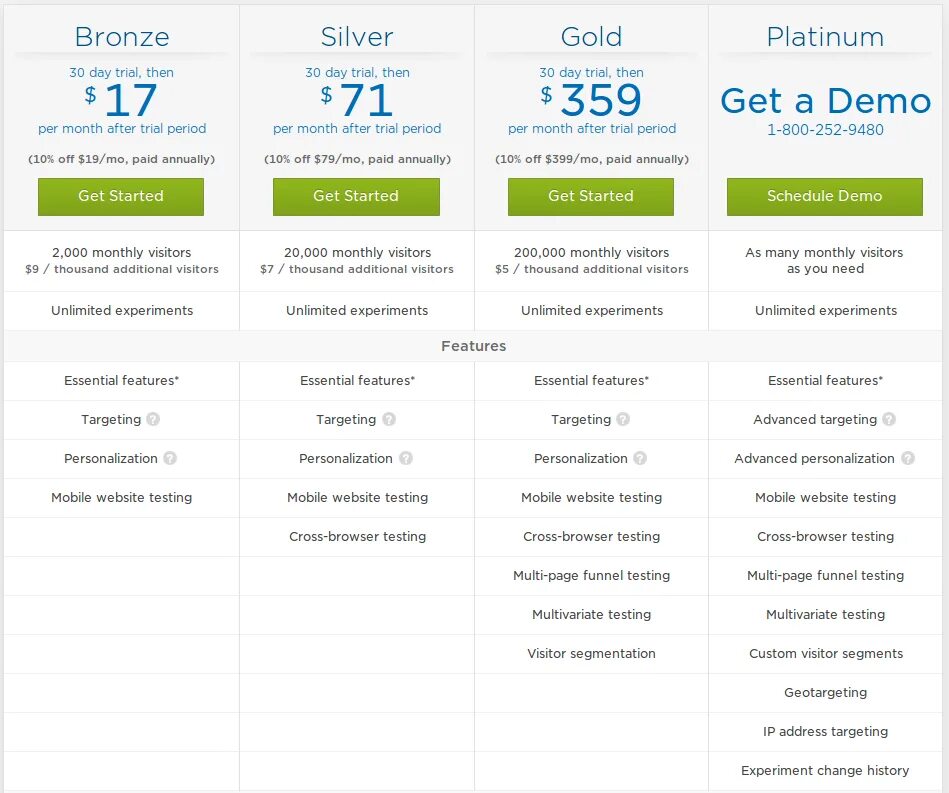
Task: Show info icon next to Gold Targeting
Action: (623, 419)
